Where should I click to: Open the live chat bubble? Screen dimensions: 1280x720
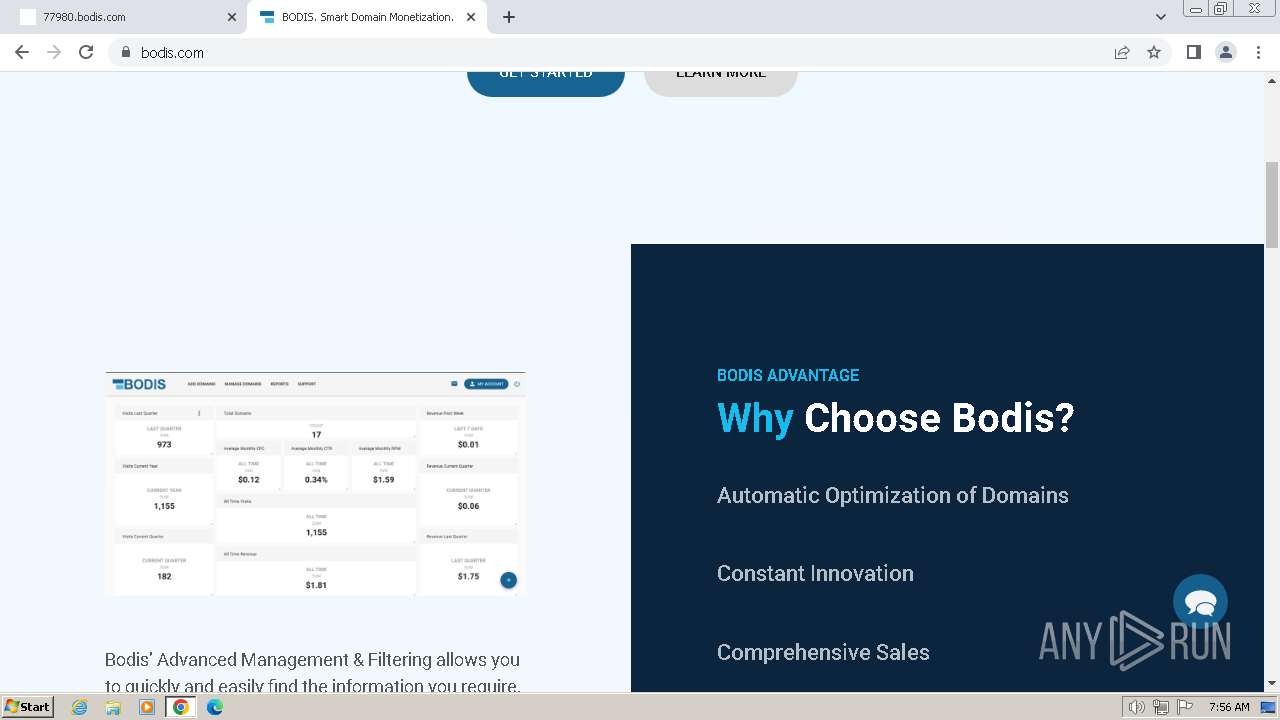tap(1200, 601)
